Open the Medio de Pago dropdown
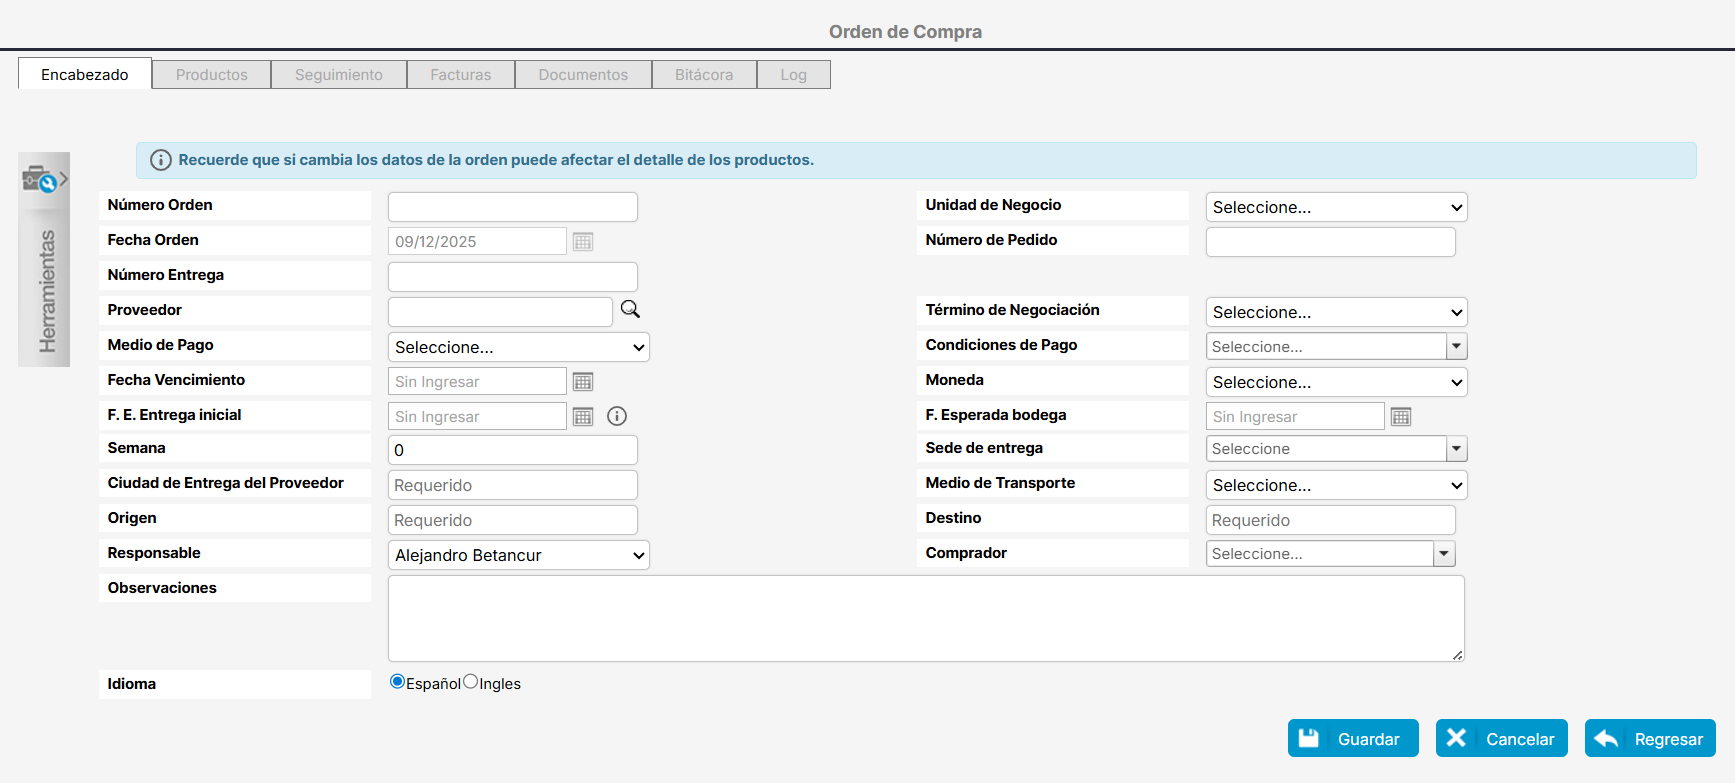Screen dimensions: 1735x783 [x=518, y=348]
